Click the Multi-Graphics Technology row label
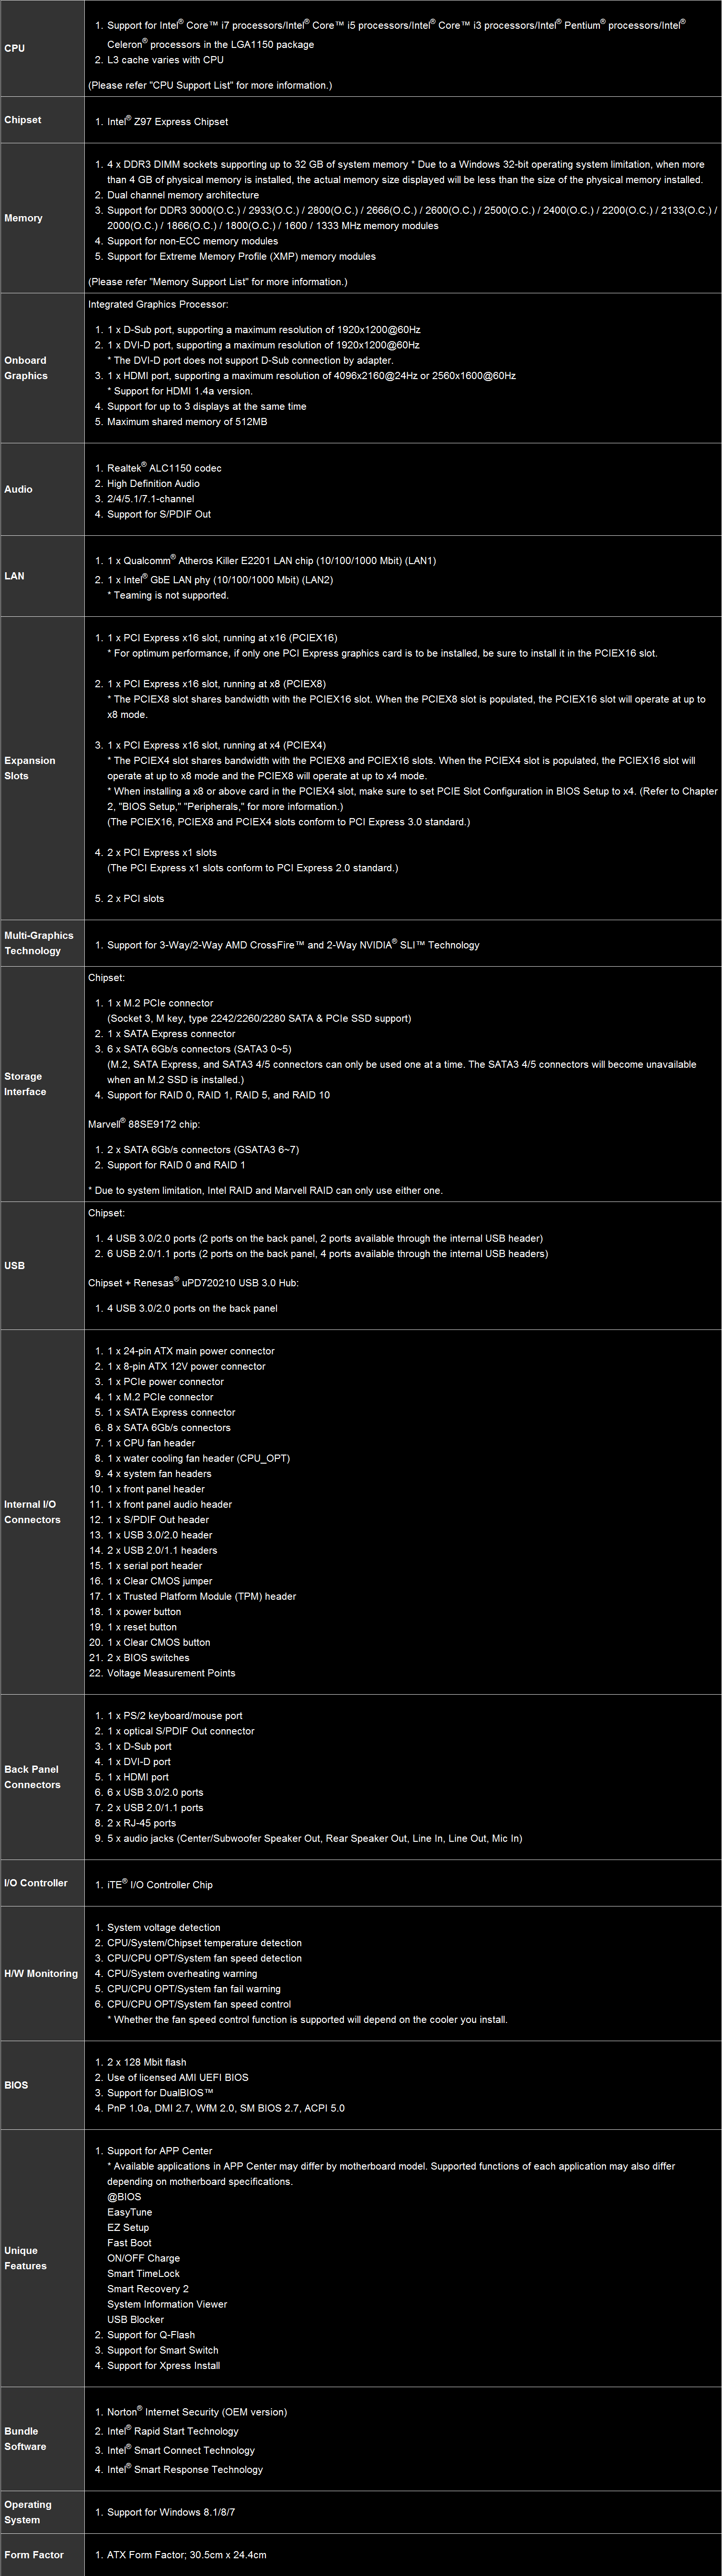The width and height of the screenshot is (722, 2576). (x=39, y=943)
